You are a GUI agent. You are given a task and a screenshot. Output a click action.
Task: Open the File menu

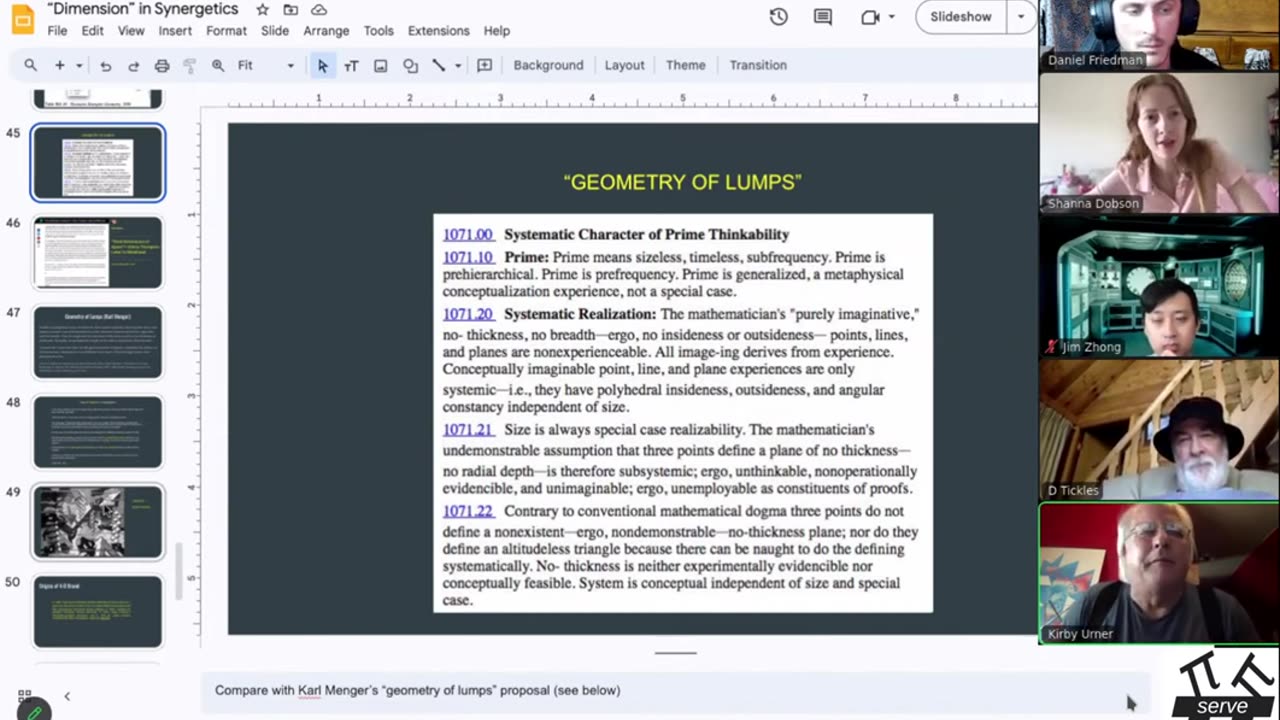(x=57, y=31)
